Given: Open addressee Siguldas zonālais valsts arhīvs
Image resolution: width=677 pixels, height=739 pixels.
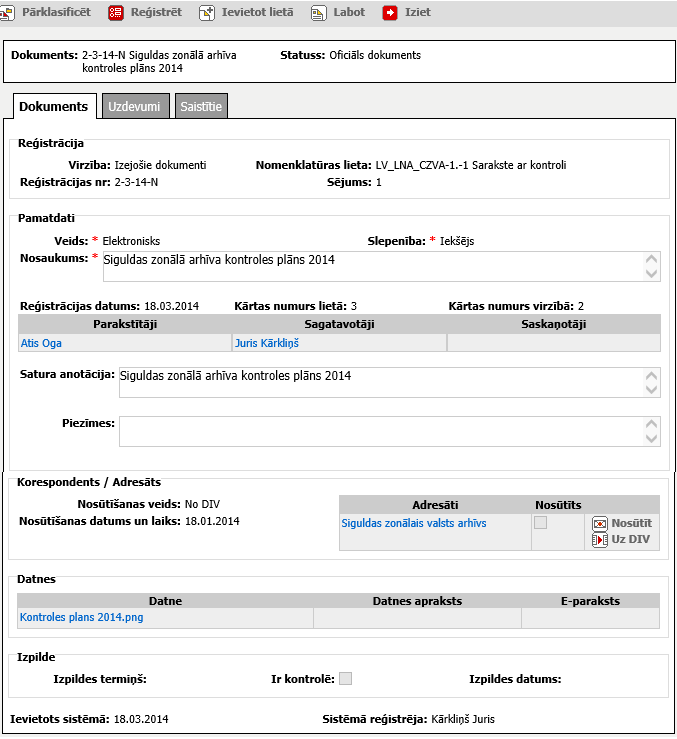Looking at the screenshot, I should coord(414,523).
